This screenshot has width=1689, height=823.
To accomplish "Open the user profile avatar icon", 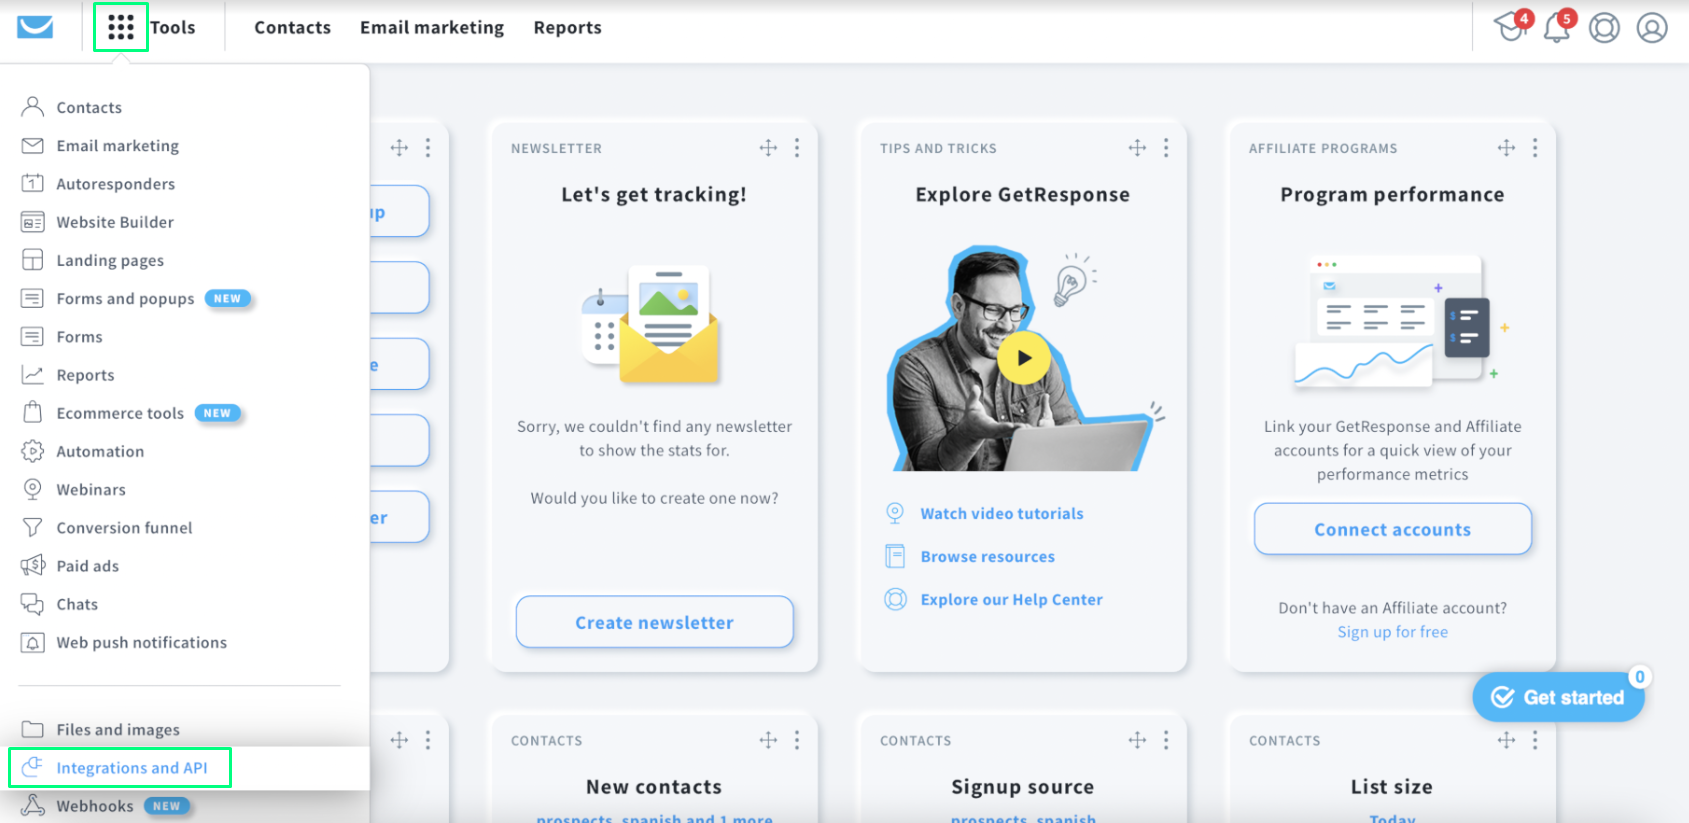I will (x=1652, y=27).
